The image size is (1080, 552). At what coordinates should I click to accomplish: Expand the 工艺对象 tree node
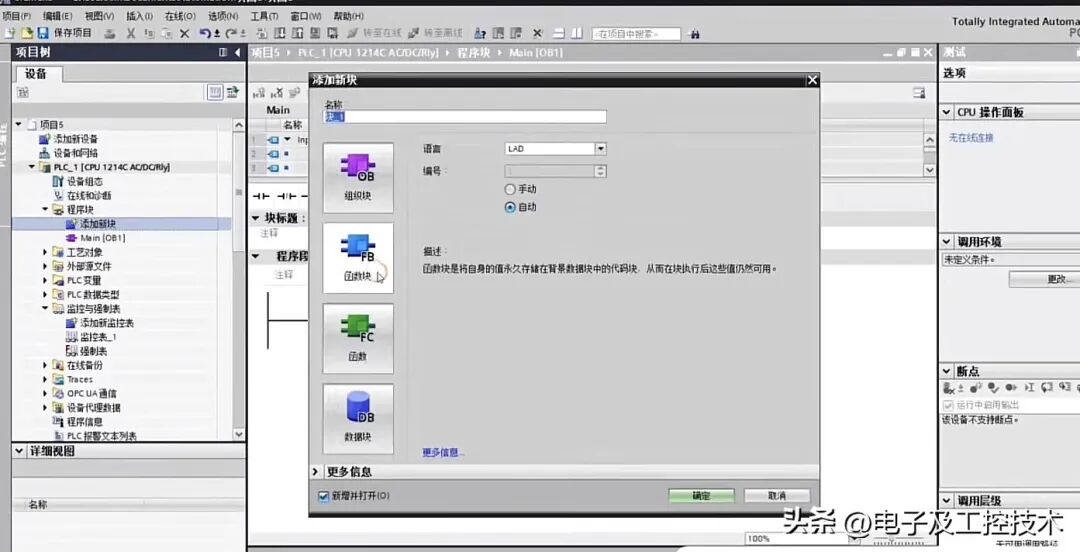click(x=46, y=253)
